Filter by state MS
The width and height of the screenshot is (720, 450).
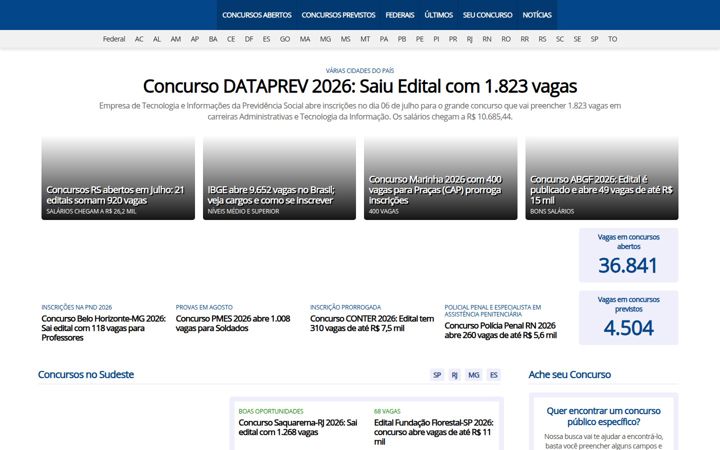(346, 39)
